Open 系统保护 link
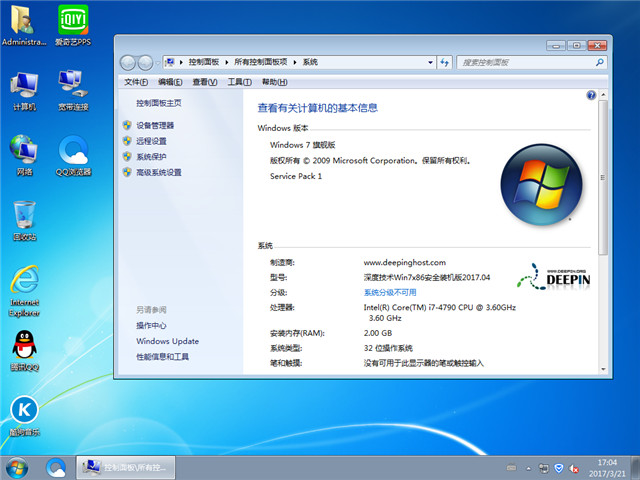 [151, 156]
